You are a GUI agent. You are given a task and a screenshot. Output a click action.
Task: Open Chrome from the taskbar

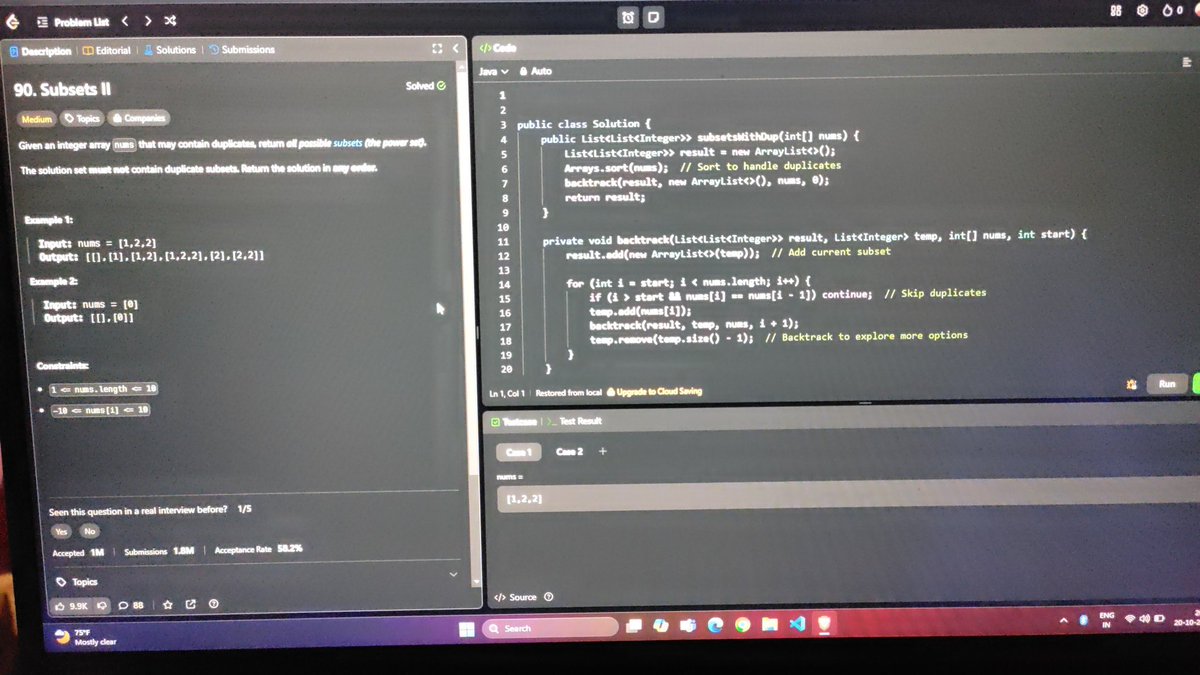743,624
